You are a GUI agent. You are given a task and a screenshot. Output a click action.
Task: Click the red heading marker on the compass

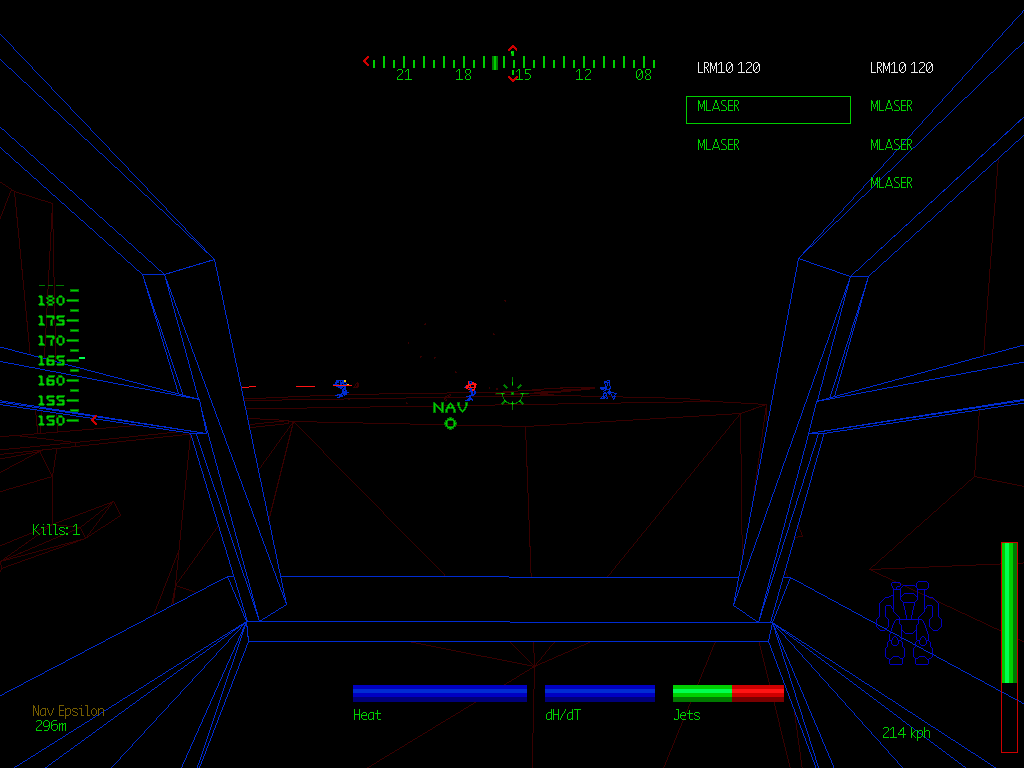[513, 49]
